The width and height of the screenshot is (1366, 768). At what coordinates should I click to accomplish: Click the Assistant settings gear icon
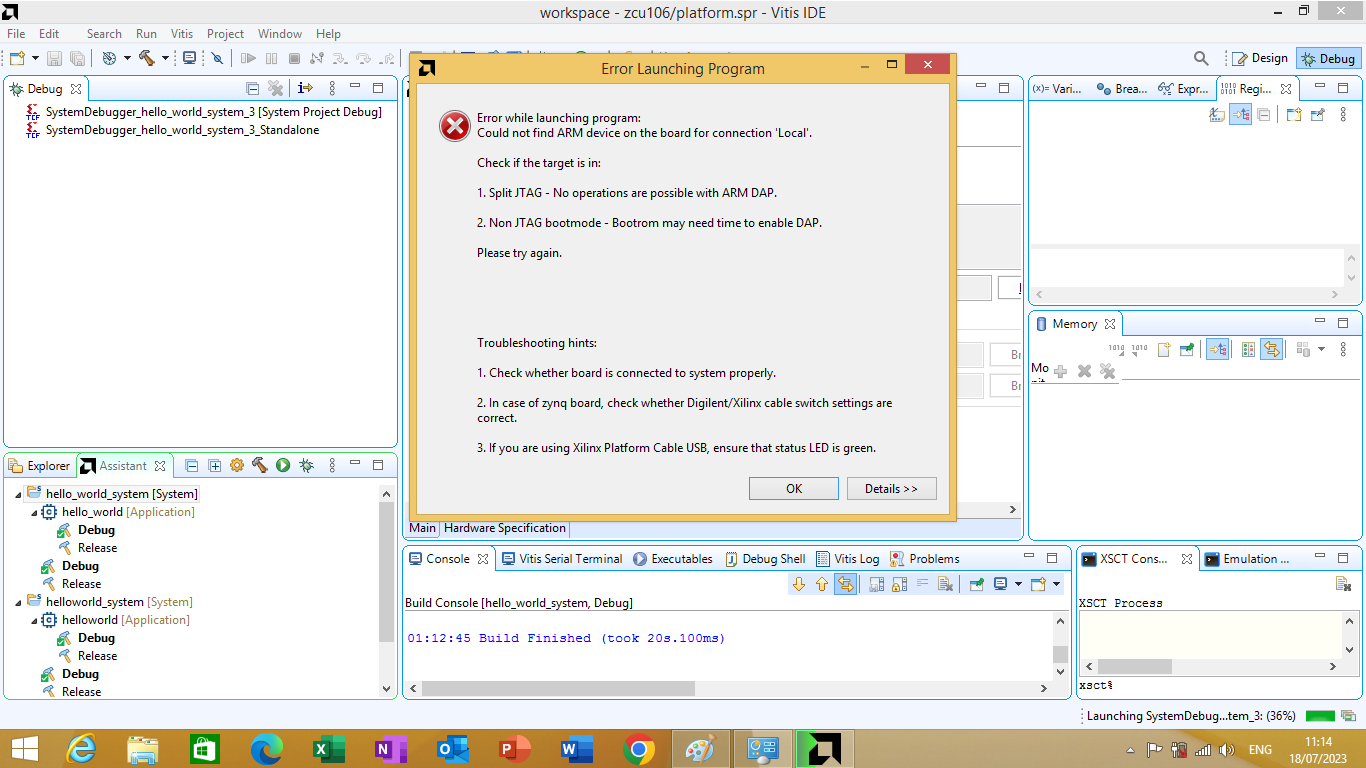point(237,466)
